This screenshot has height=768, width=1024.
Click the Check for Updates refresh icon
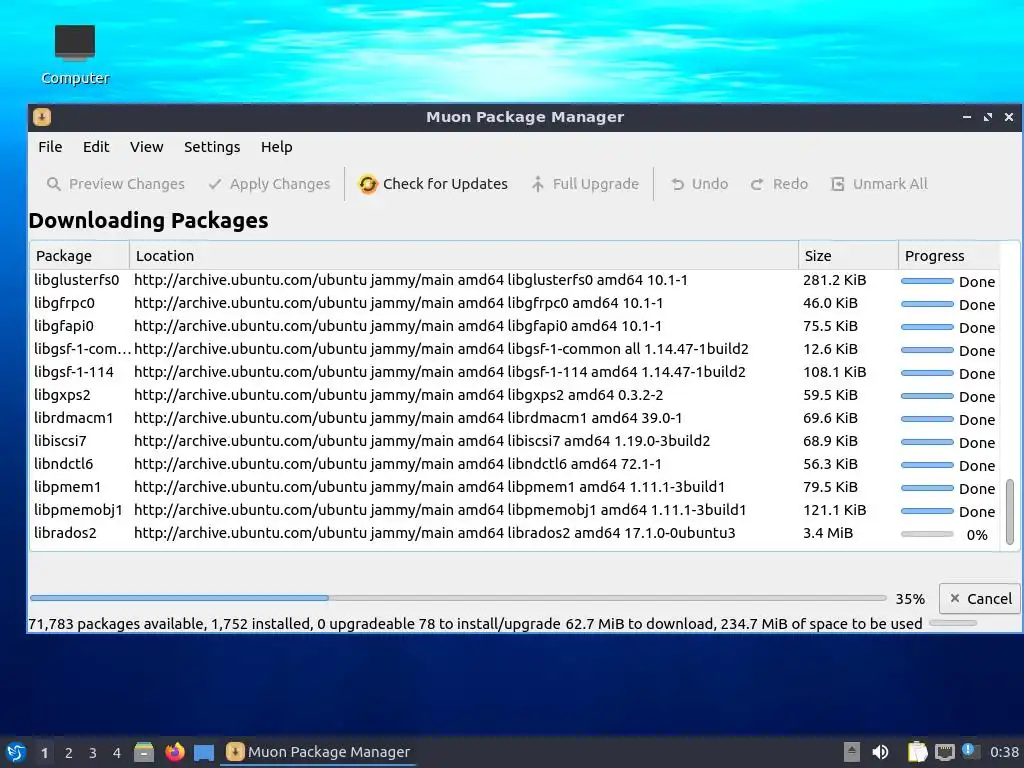click(x=368, y=184)
